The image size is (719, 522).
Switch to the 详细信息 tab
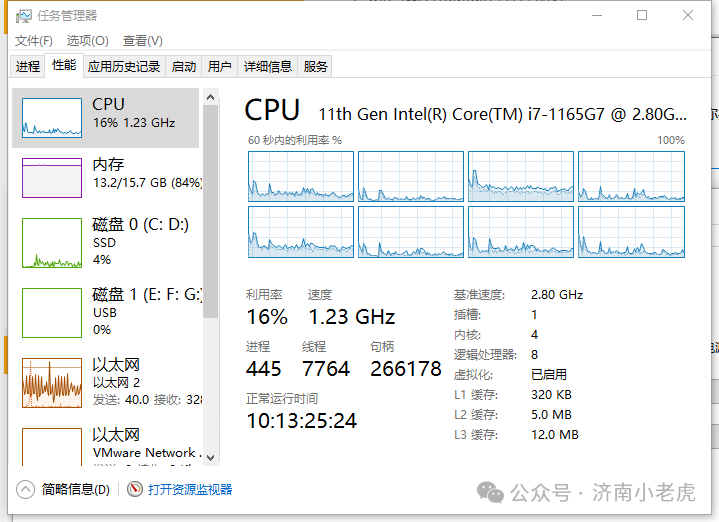pos(268,67)
